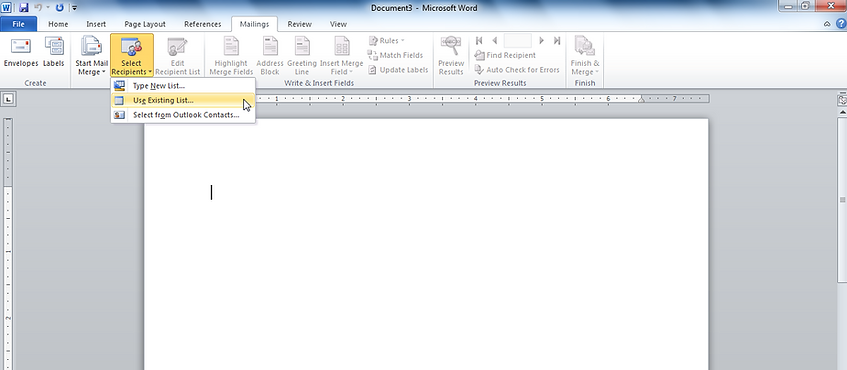Open Finish & Merge dropdown

click(585, 56)
